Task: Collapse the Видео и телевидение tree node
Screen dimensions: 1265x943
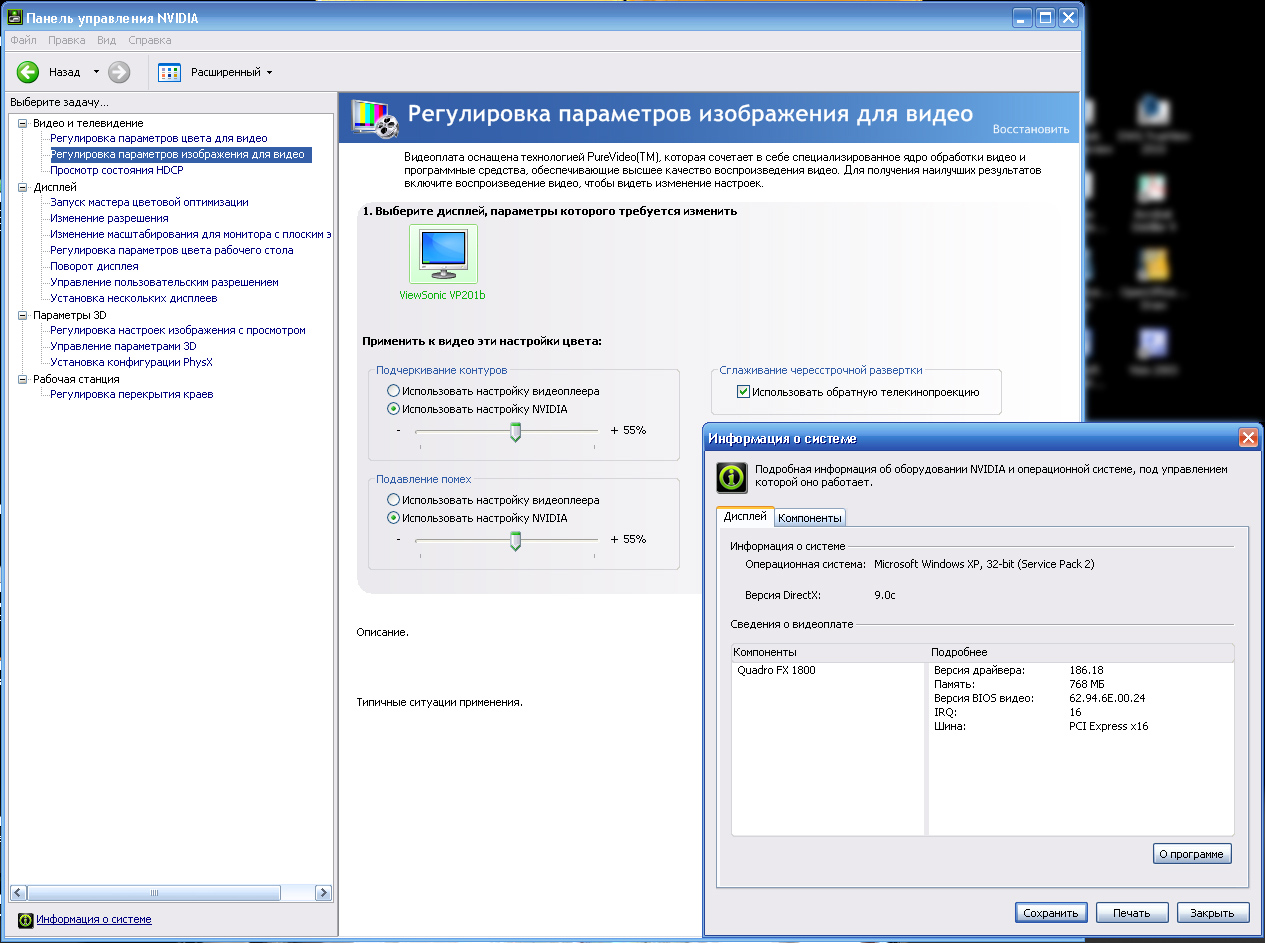Action: [23, 123]
